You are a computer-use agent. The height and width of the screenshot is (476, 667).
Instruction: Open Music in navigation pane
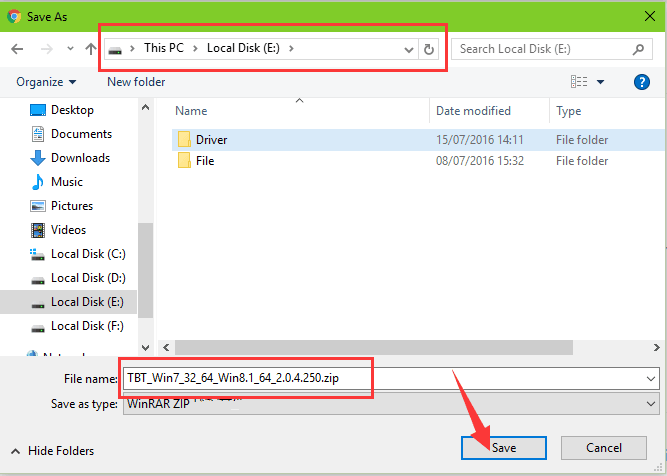pyautogui.click(x=67, y=182)
